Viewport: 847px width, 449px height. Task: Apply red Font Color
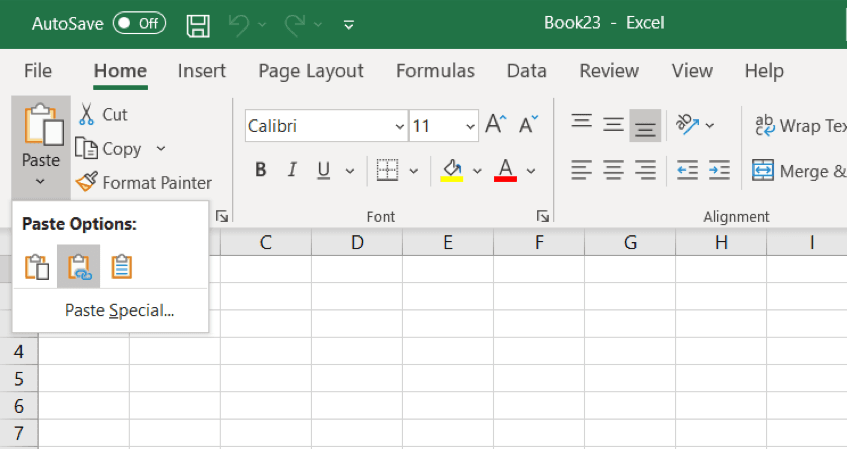pyautogui.click(x=506, y=170)
